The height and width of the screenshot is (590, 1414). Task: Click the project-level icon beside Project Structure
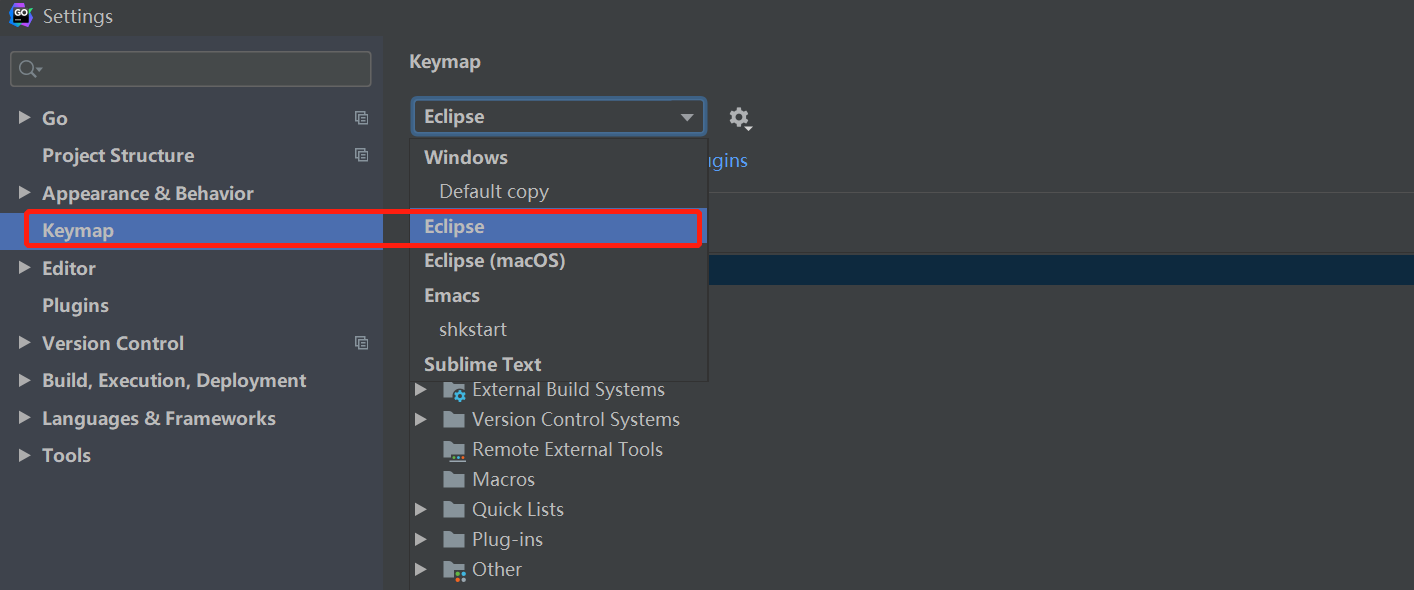click(x=362, y=155)
